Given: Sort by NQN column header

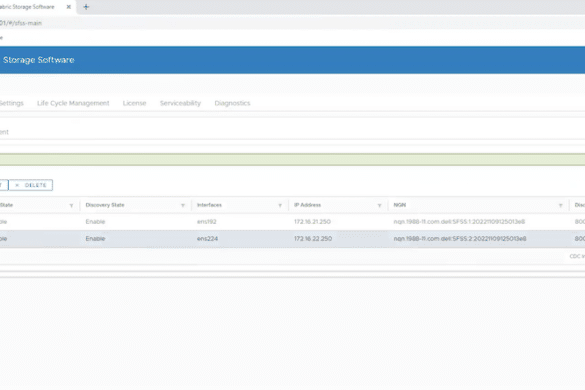Looking at the screenshot, I should click(x=400, y=205).
